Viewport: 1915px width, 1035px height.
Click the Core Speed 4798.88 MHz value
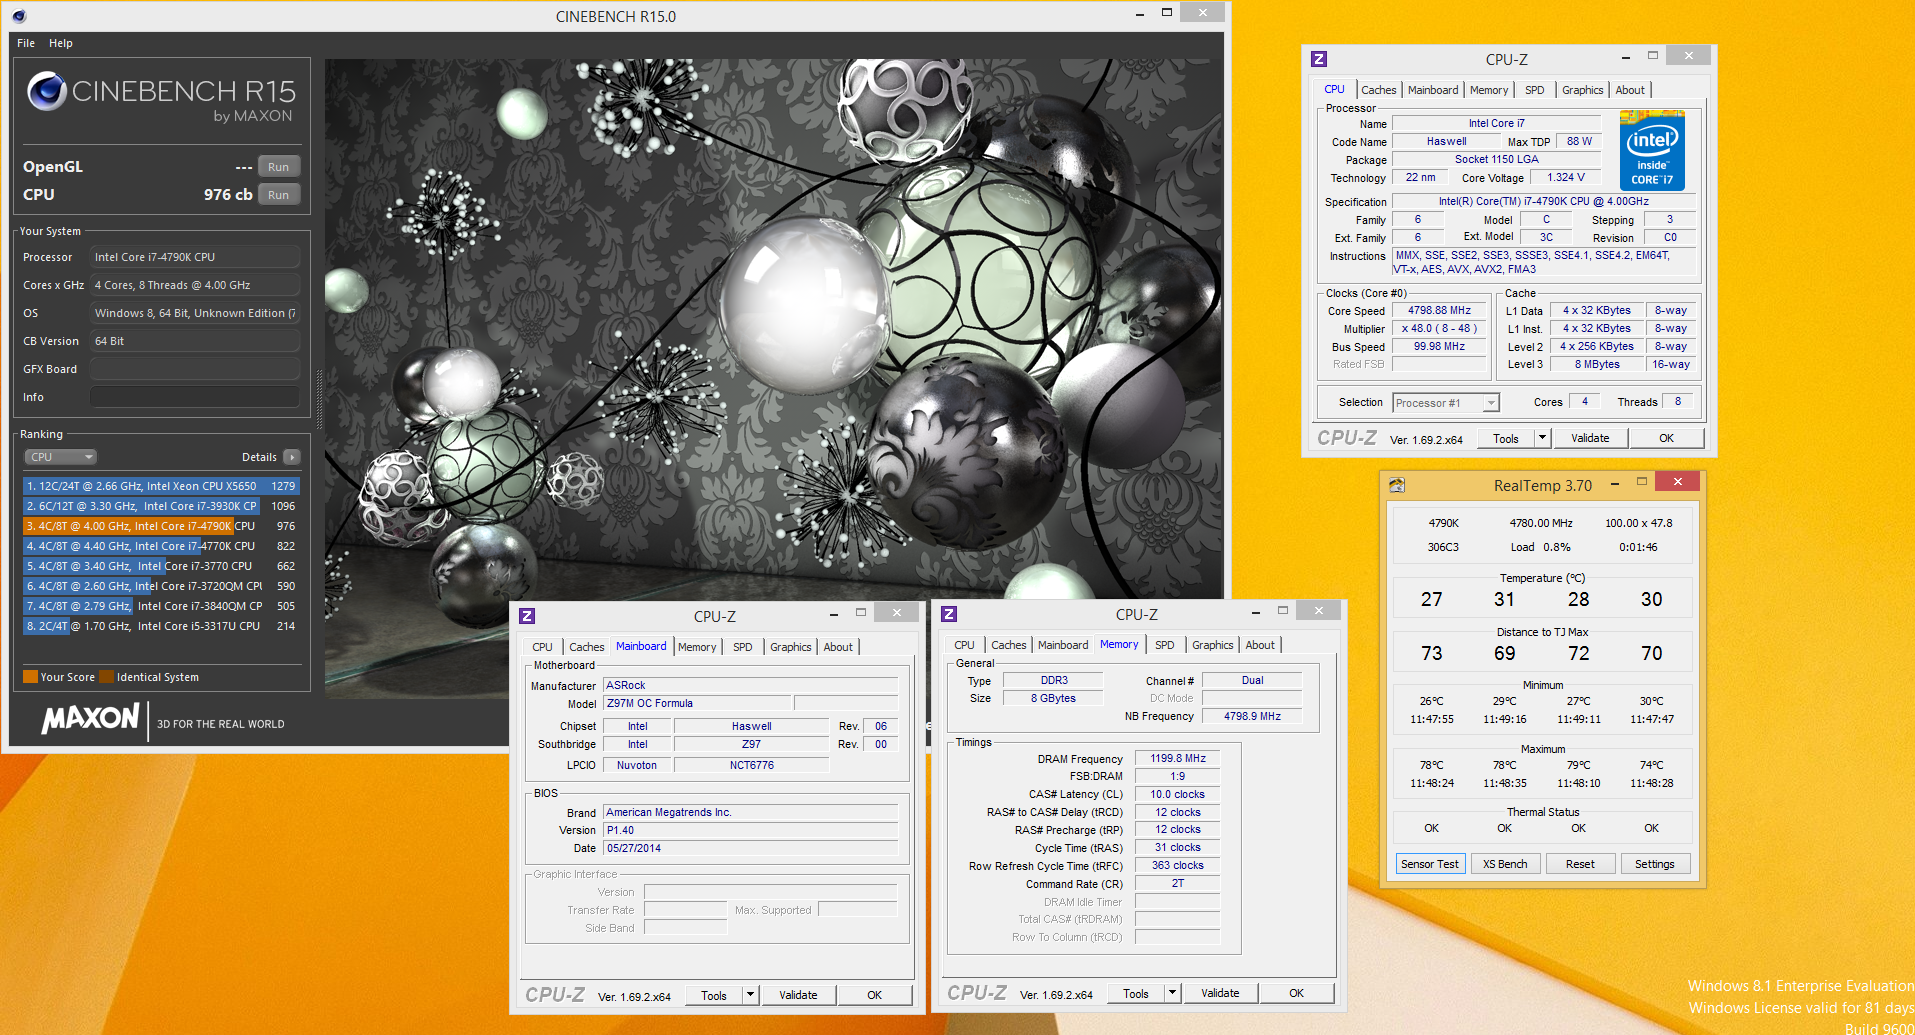coord(1439,311)
